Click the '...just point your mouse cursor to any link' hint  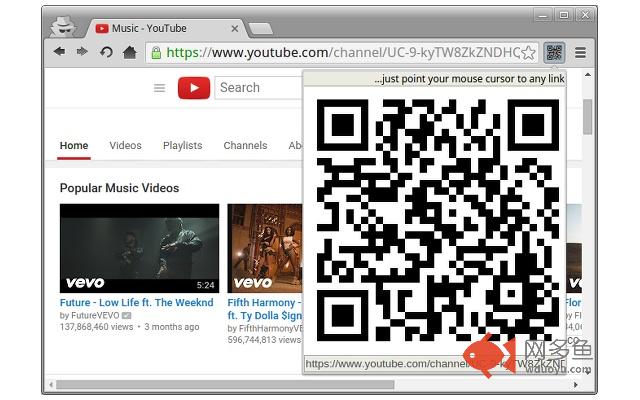click(x=469, y=79)
